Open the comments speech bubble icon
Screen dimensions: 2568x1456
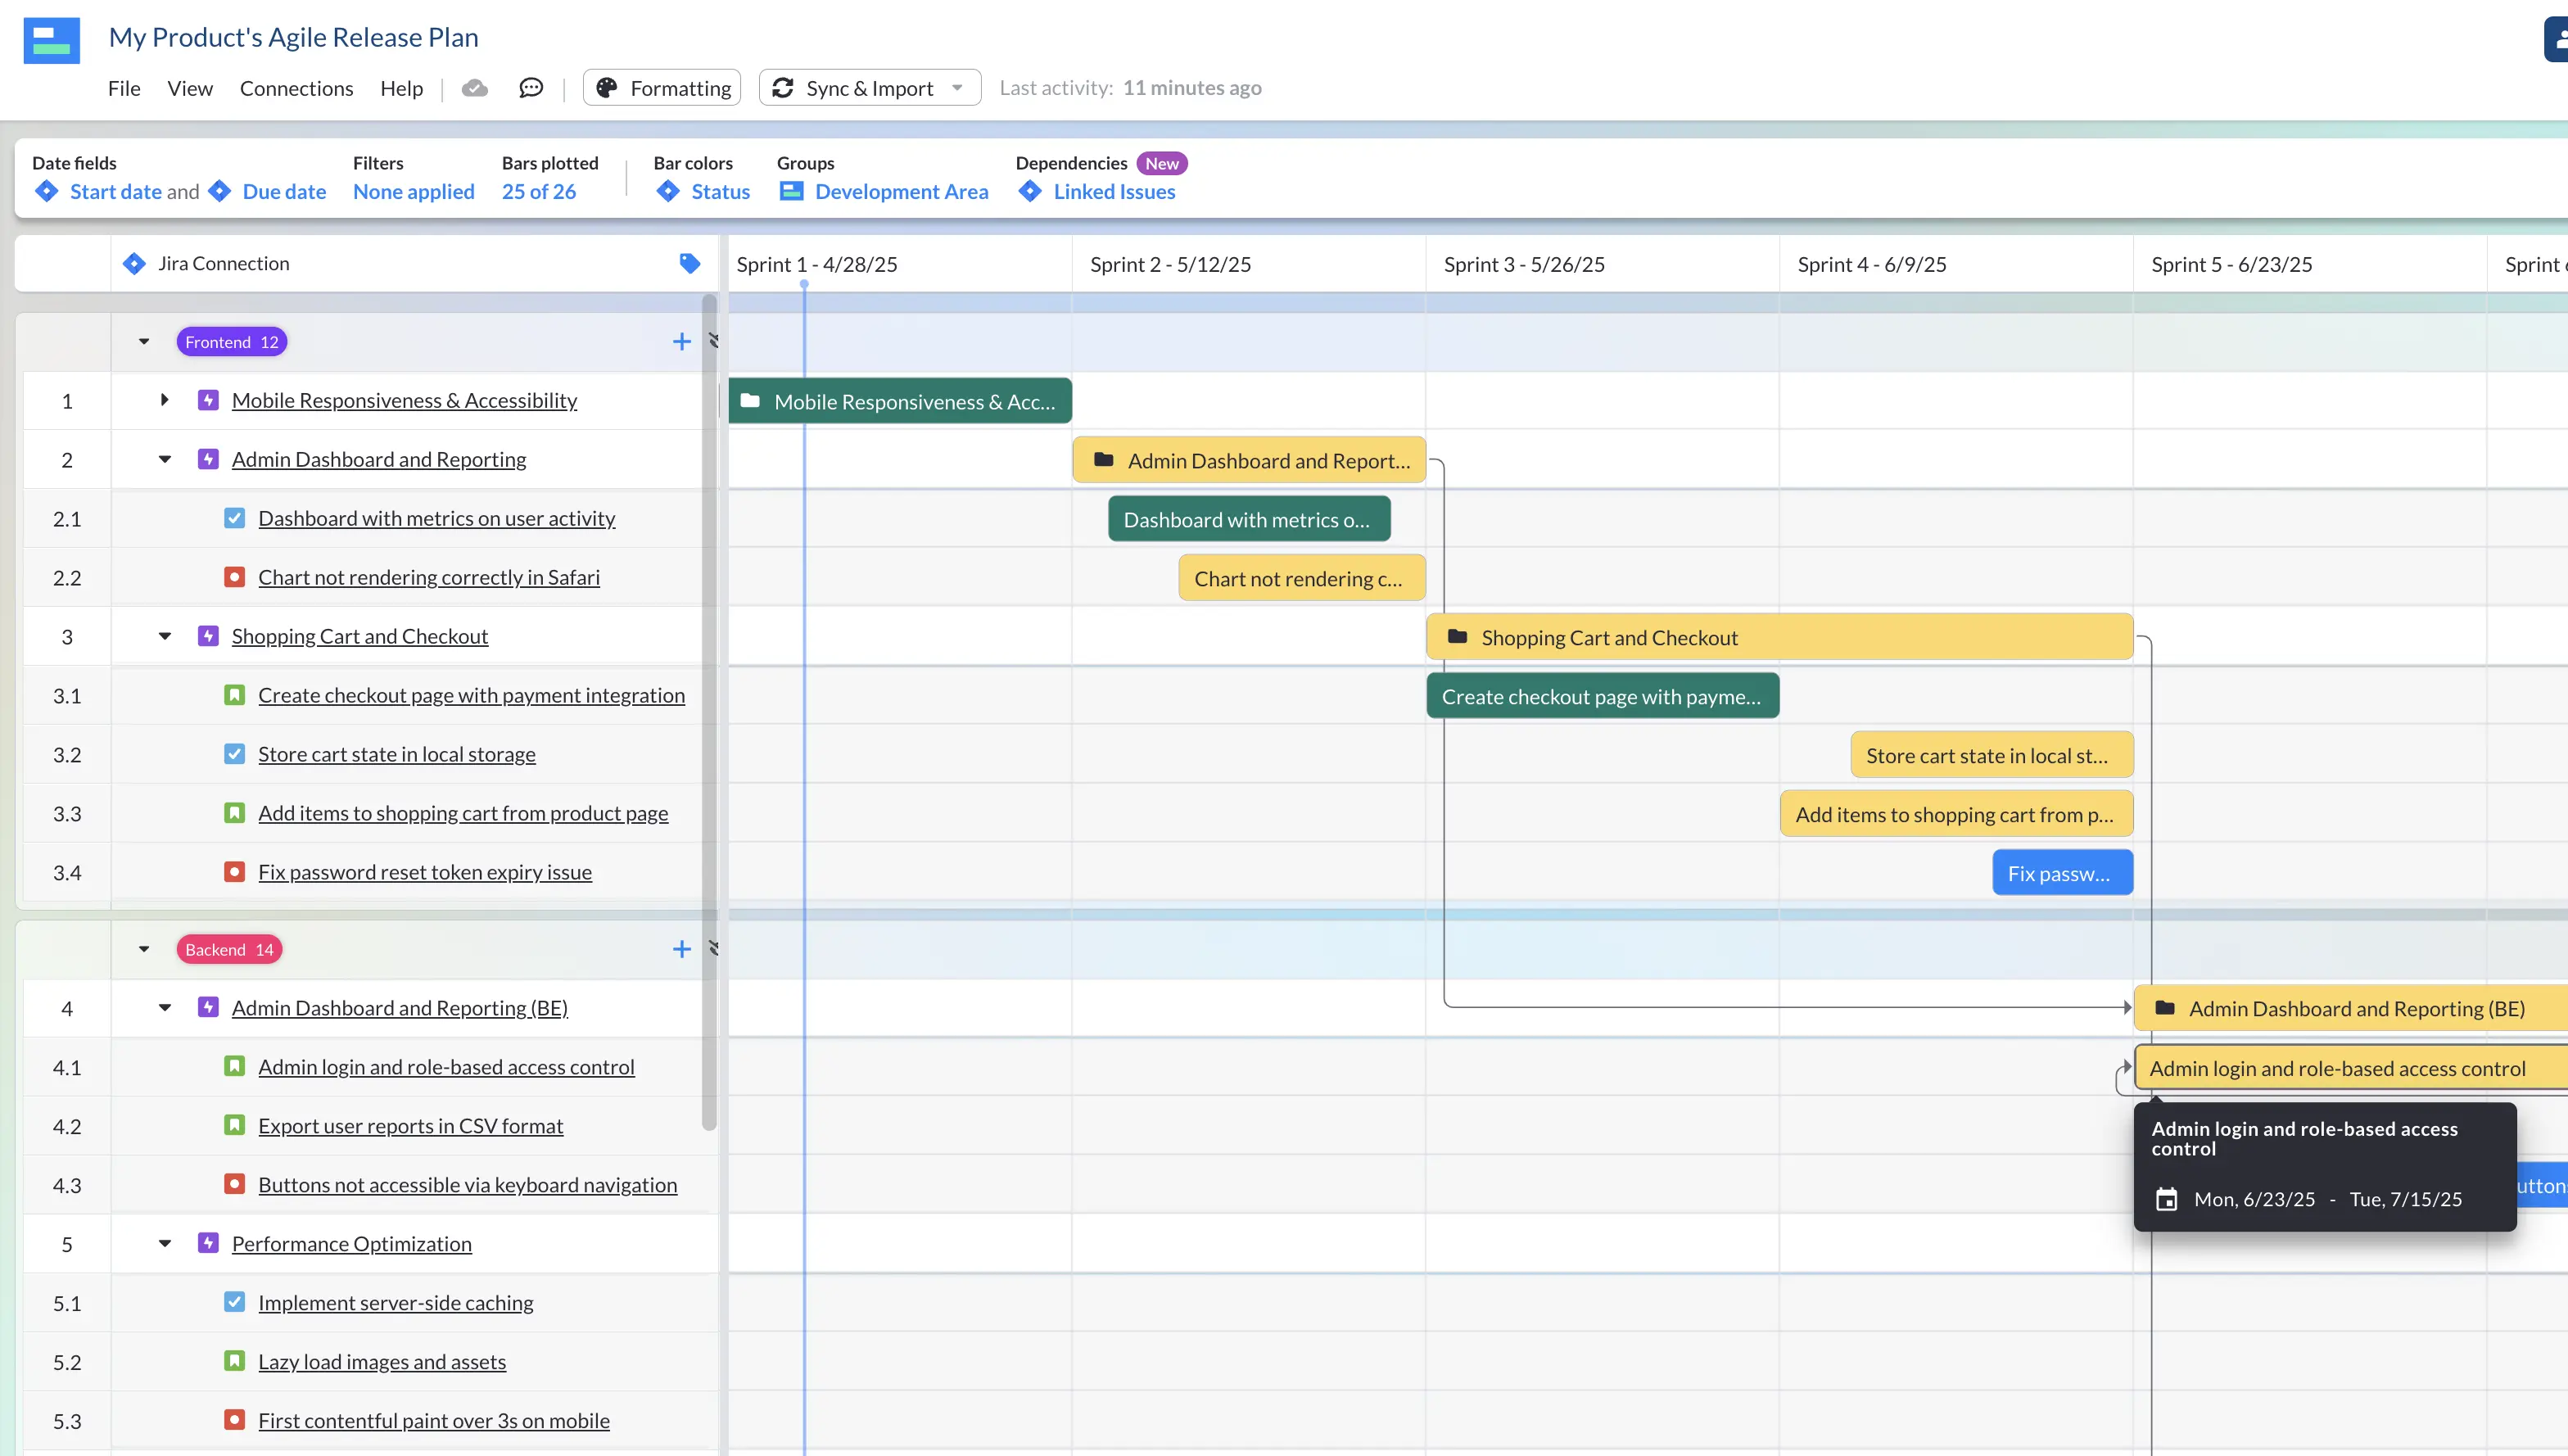(531, 88)
